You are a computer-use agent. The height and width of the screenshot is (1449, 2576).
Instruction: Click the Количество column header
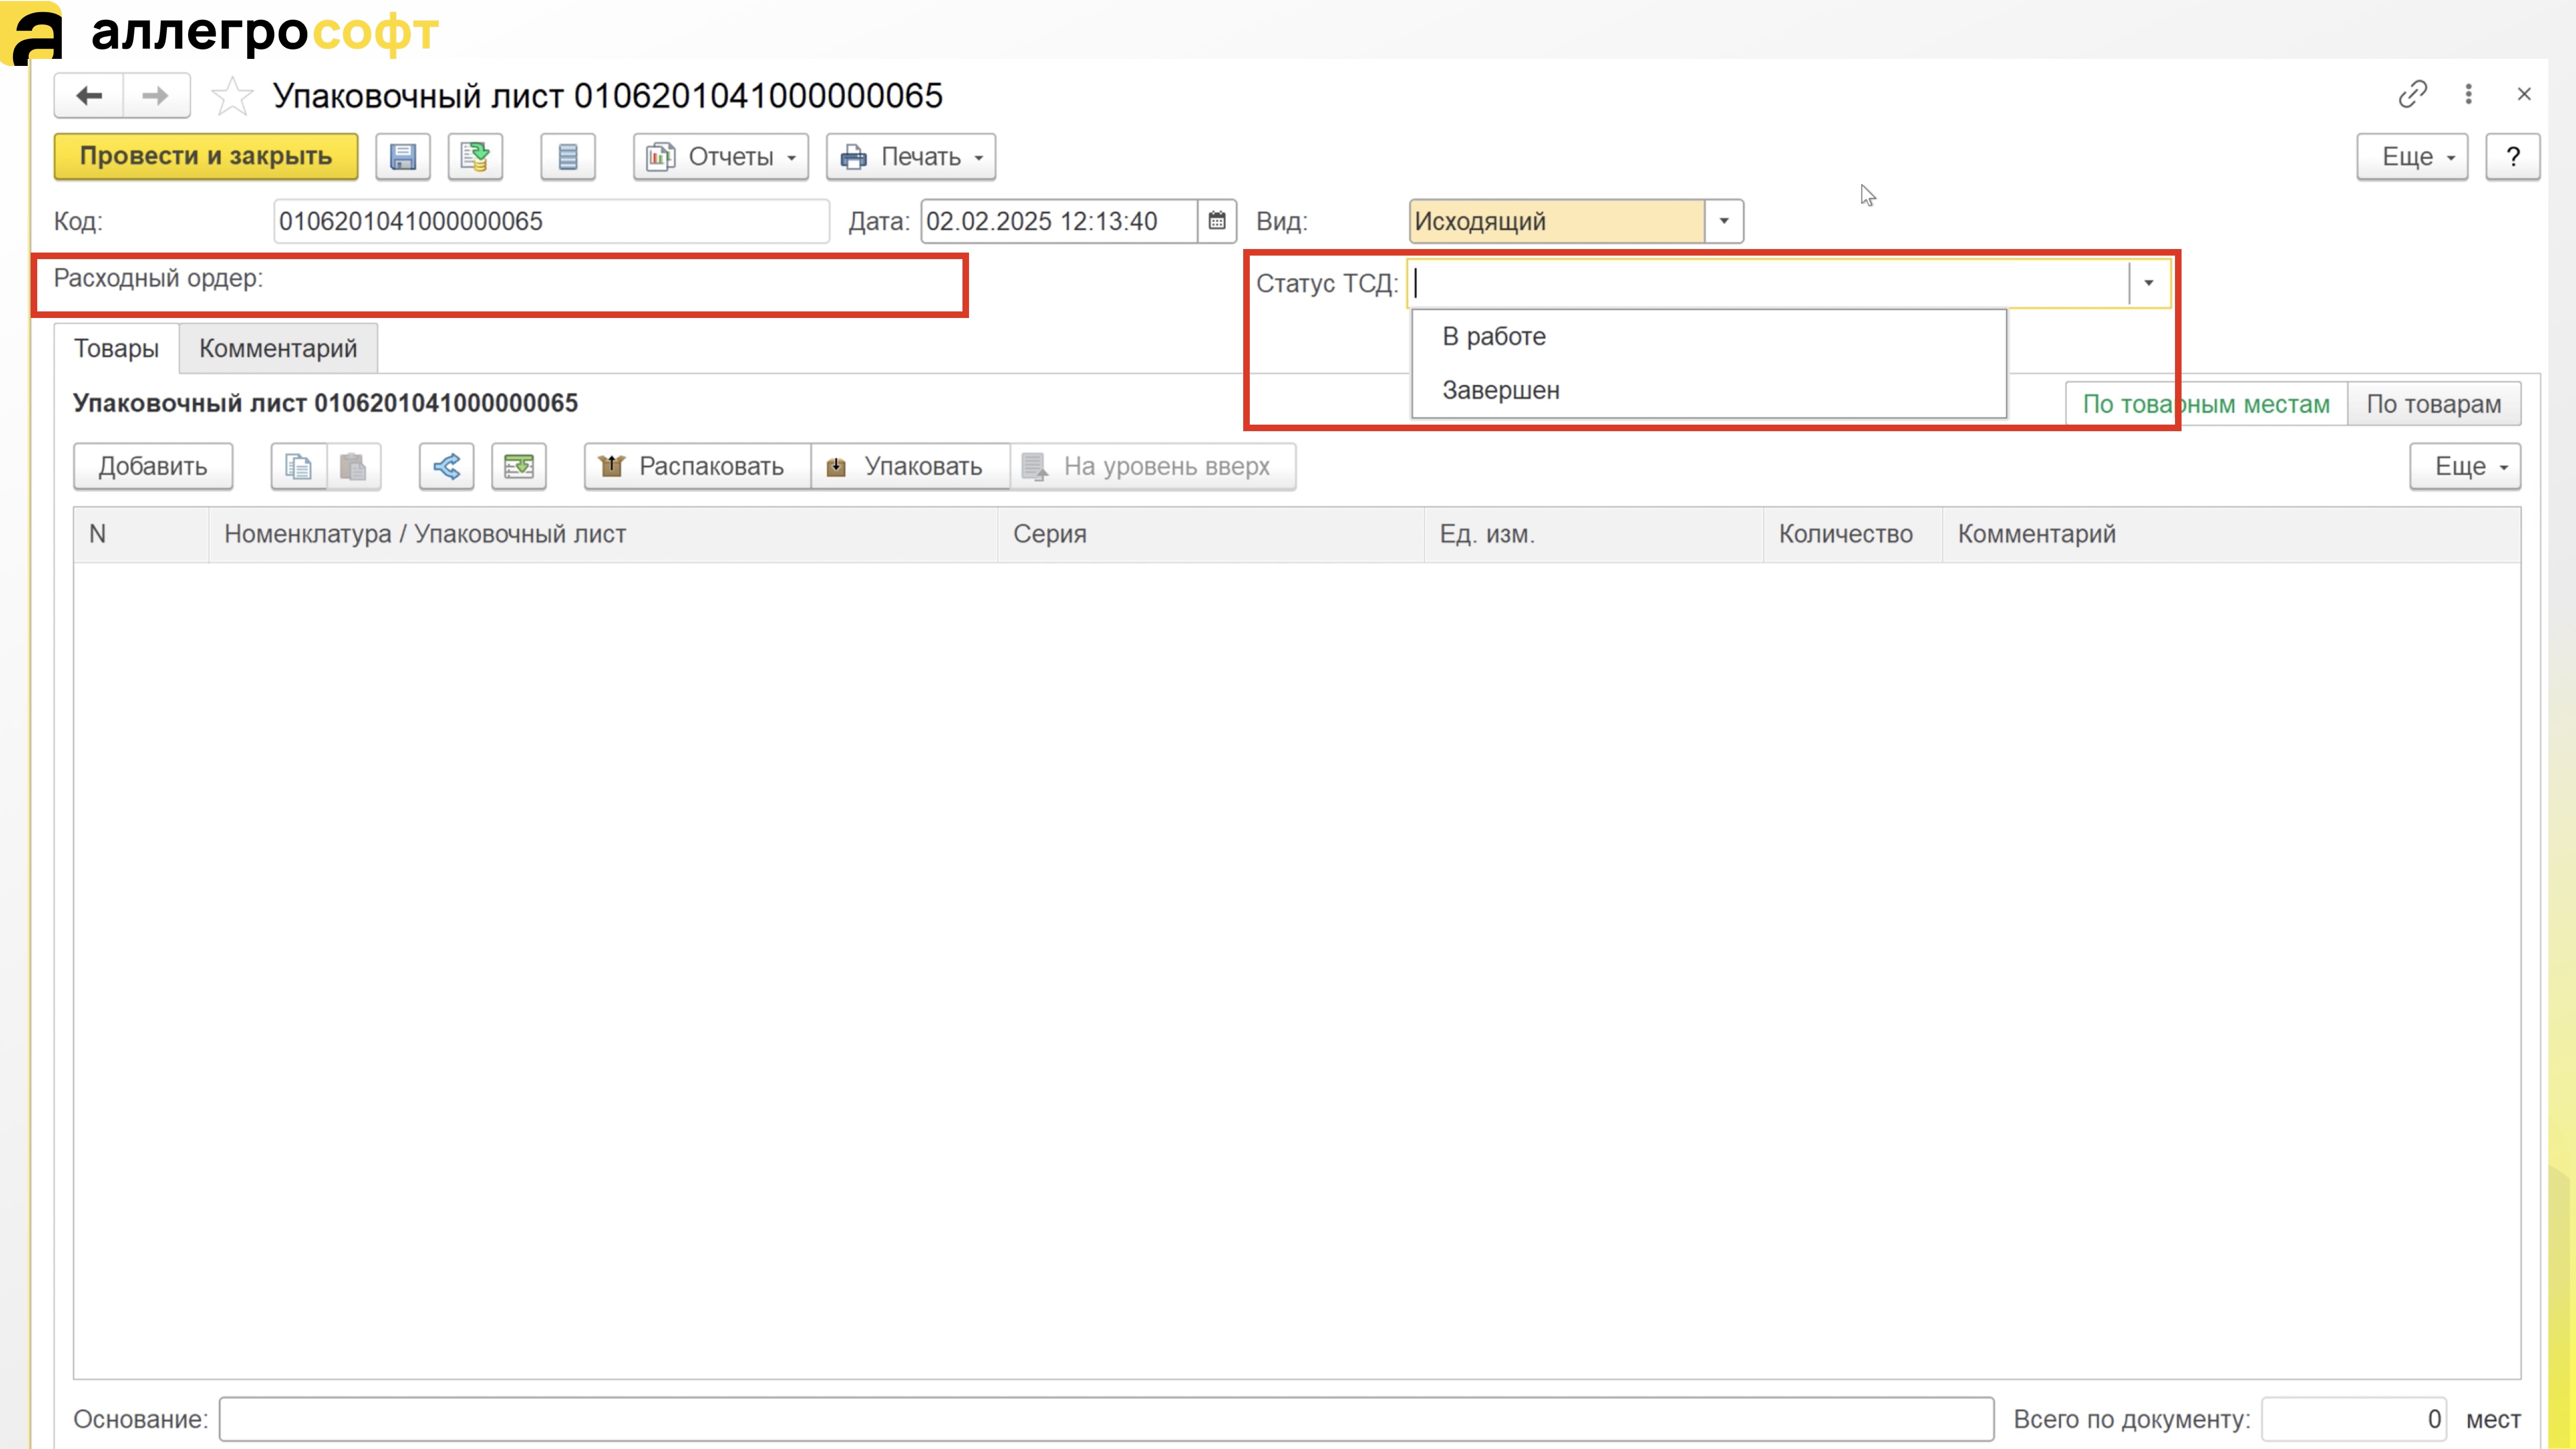(1852, 534)
